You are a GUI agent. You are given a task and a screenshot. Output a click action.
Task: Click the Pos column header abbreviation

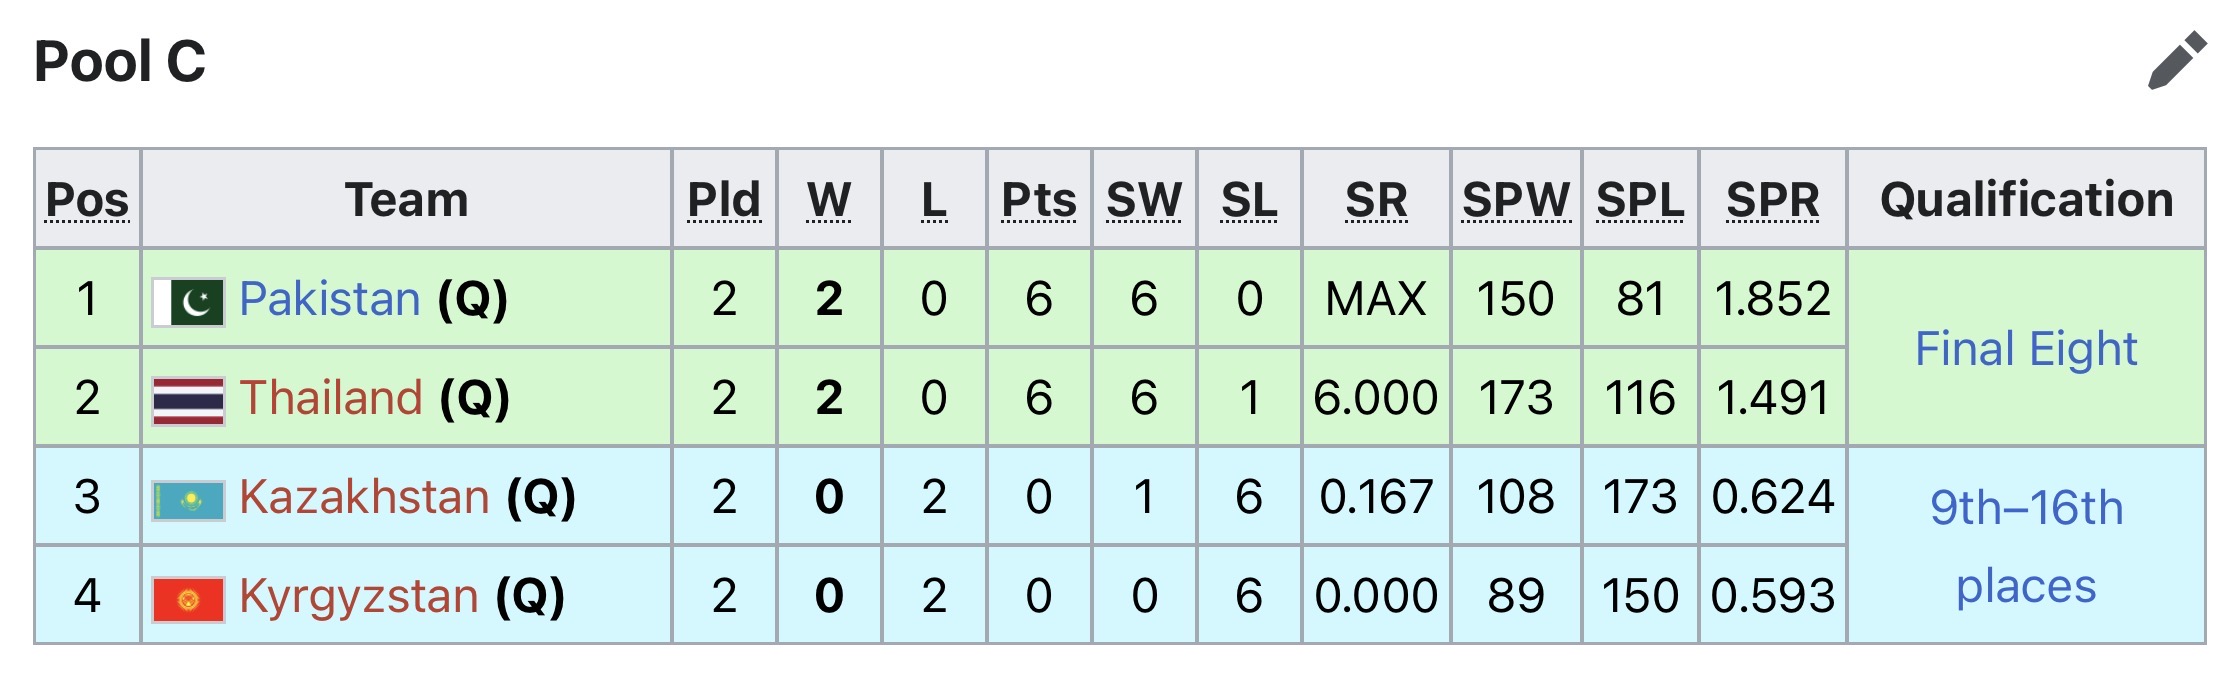(88, 200)
